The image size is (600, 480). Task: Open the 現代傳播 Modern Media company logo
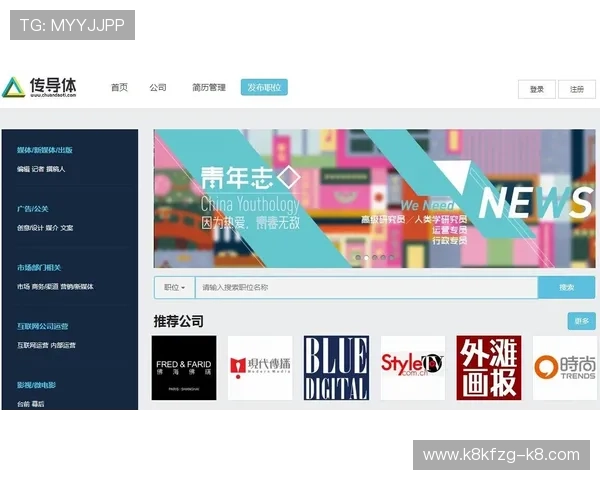coord(260,368)
